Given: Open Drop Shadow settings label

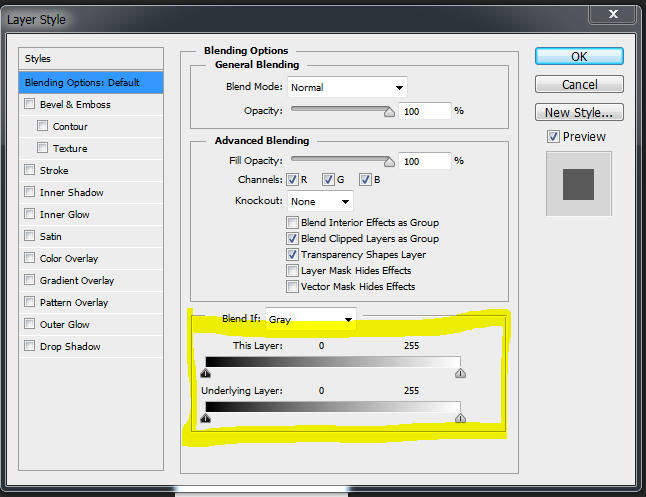Looking at the screenshot, I should tap(70, 346).
